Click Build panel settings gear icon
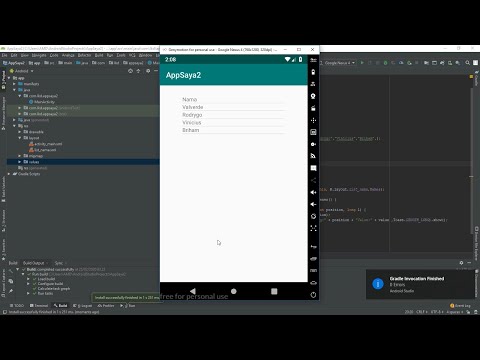 click(461, 263)
